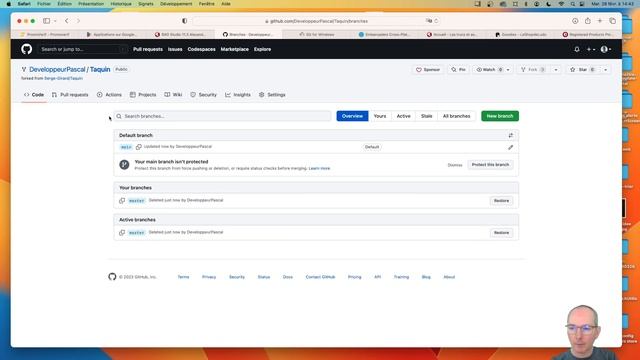
Task: Click the Learn more link
Action: coord(319,168)
